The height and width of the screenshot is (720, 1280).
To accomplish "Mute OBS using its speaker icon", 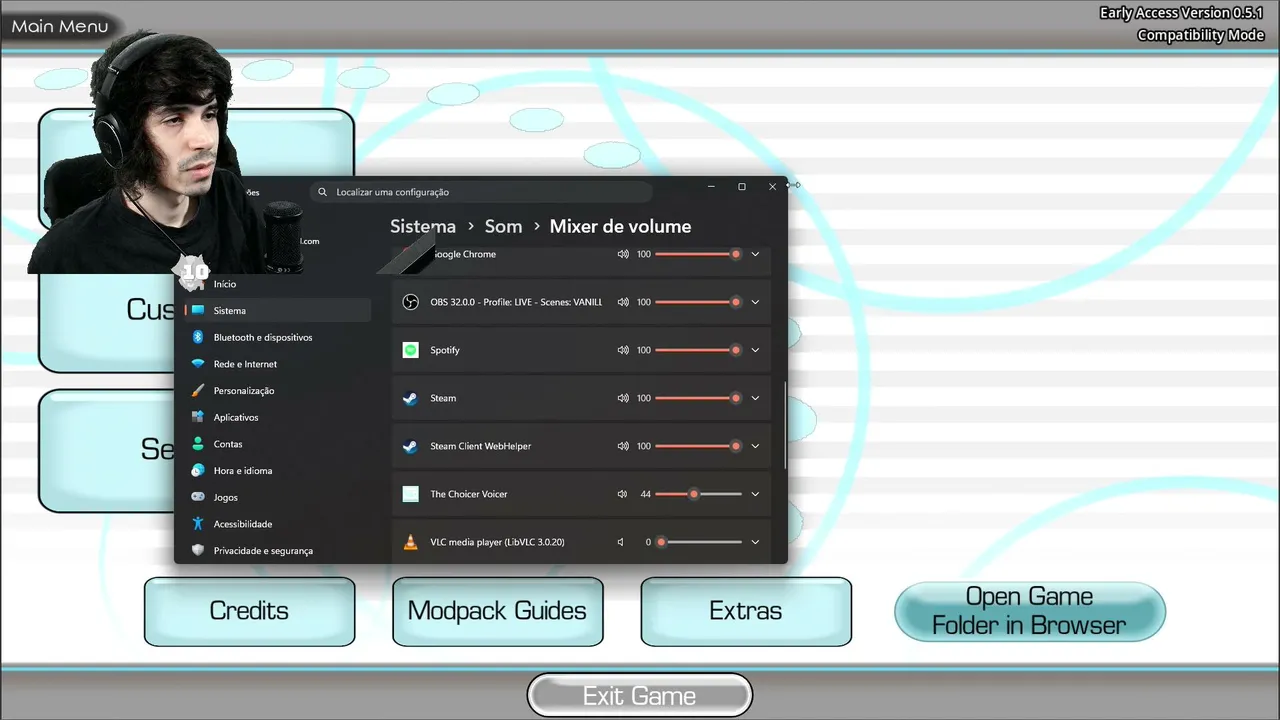I will 623,302.
